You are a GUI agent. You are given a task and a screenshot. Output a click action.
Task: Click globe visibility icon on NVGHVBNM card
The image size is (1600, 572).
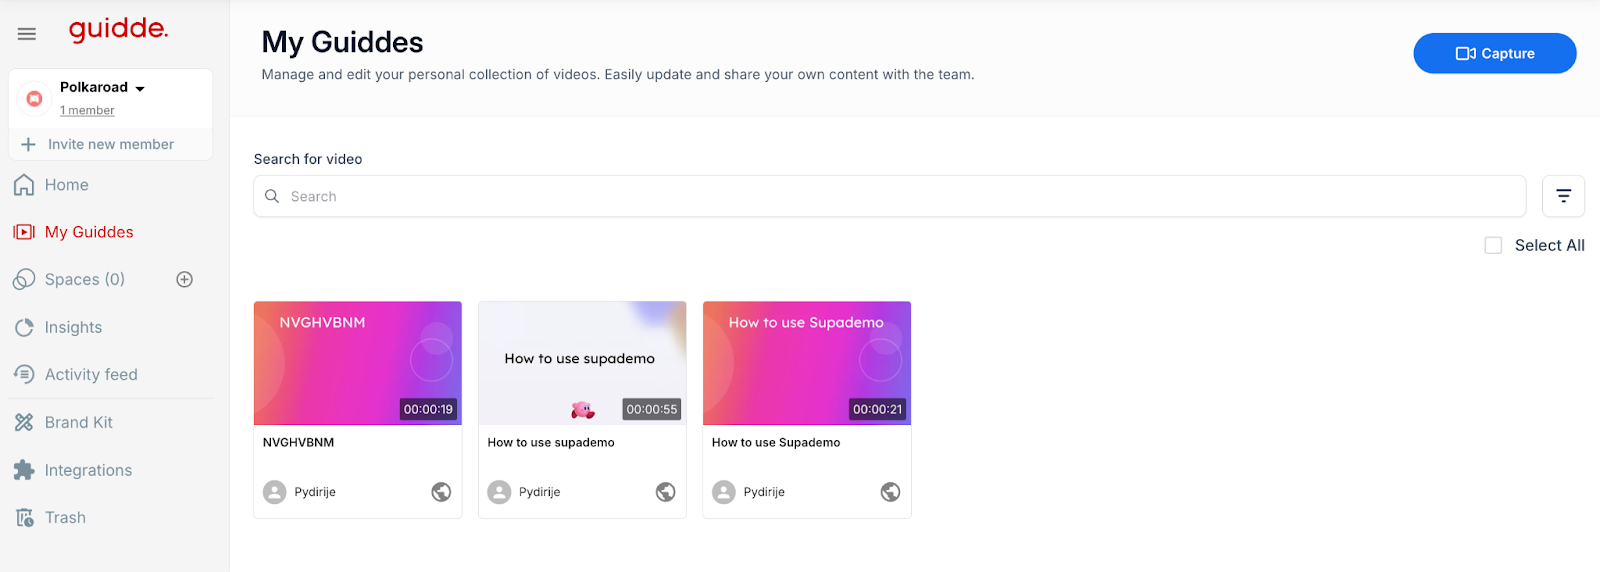pyautogui.click(x=441, y=492)
